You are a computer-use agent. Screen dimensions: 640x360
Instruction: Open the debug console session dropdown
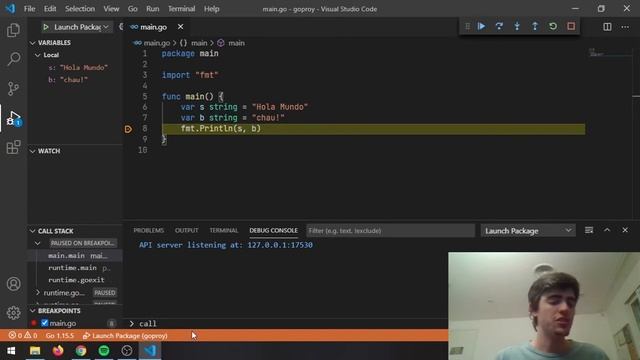click(528, 231)
